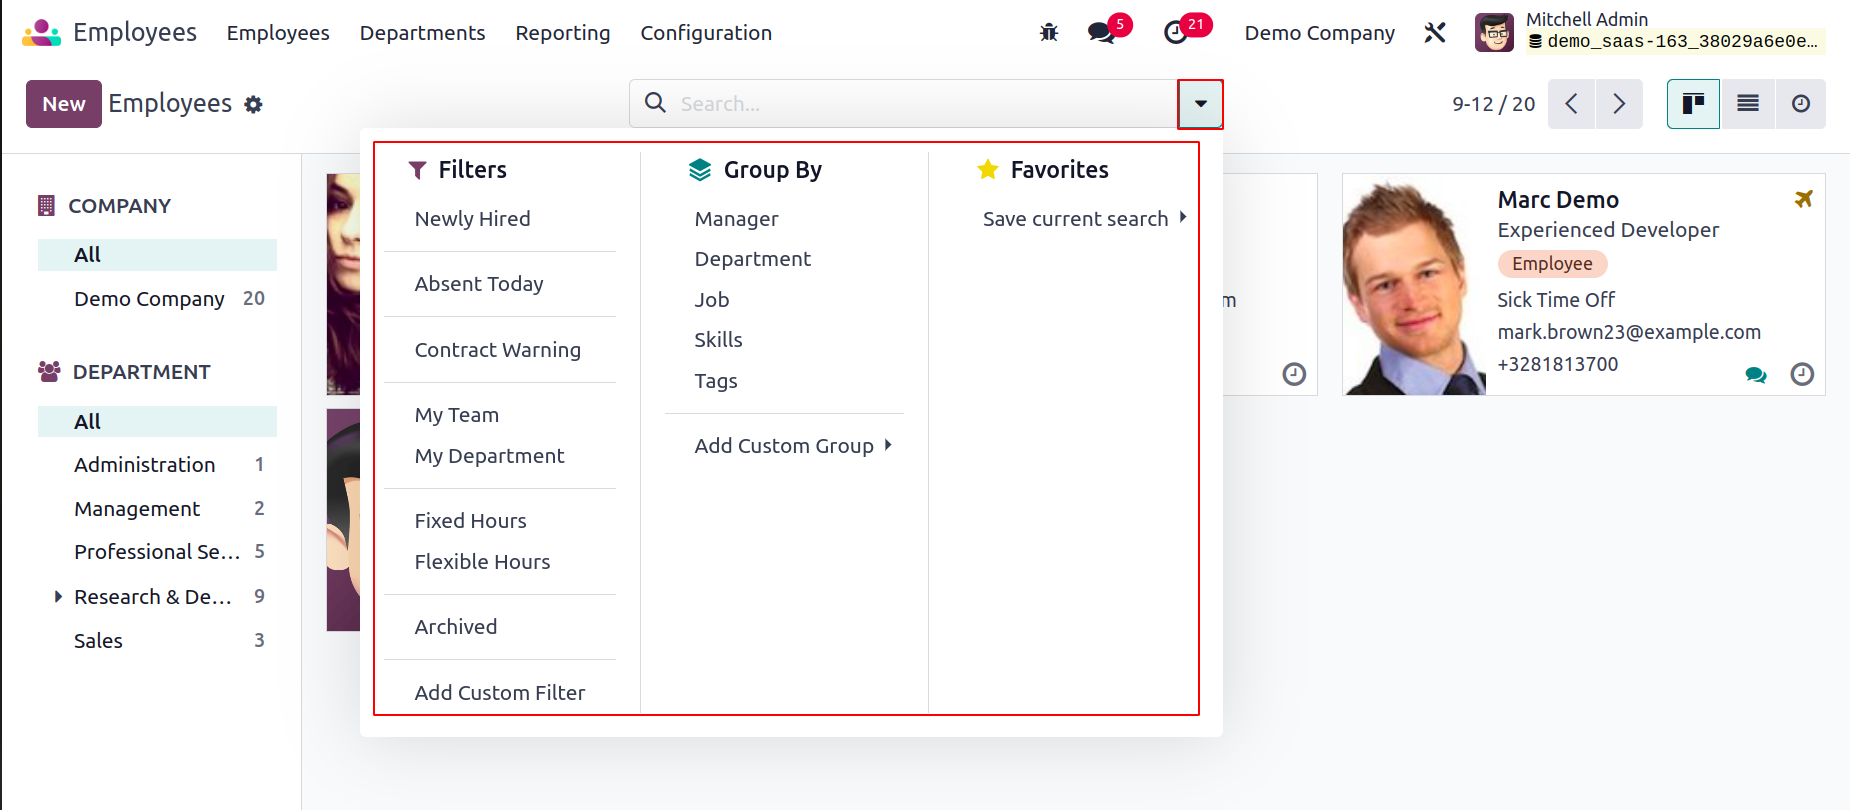Image resolution: width=1850 pixels, height=810 pixels.
Task: Open Mitchell Admin user menu
Action: (x=1650, y=32)
